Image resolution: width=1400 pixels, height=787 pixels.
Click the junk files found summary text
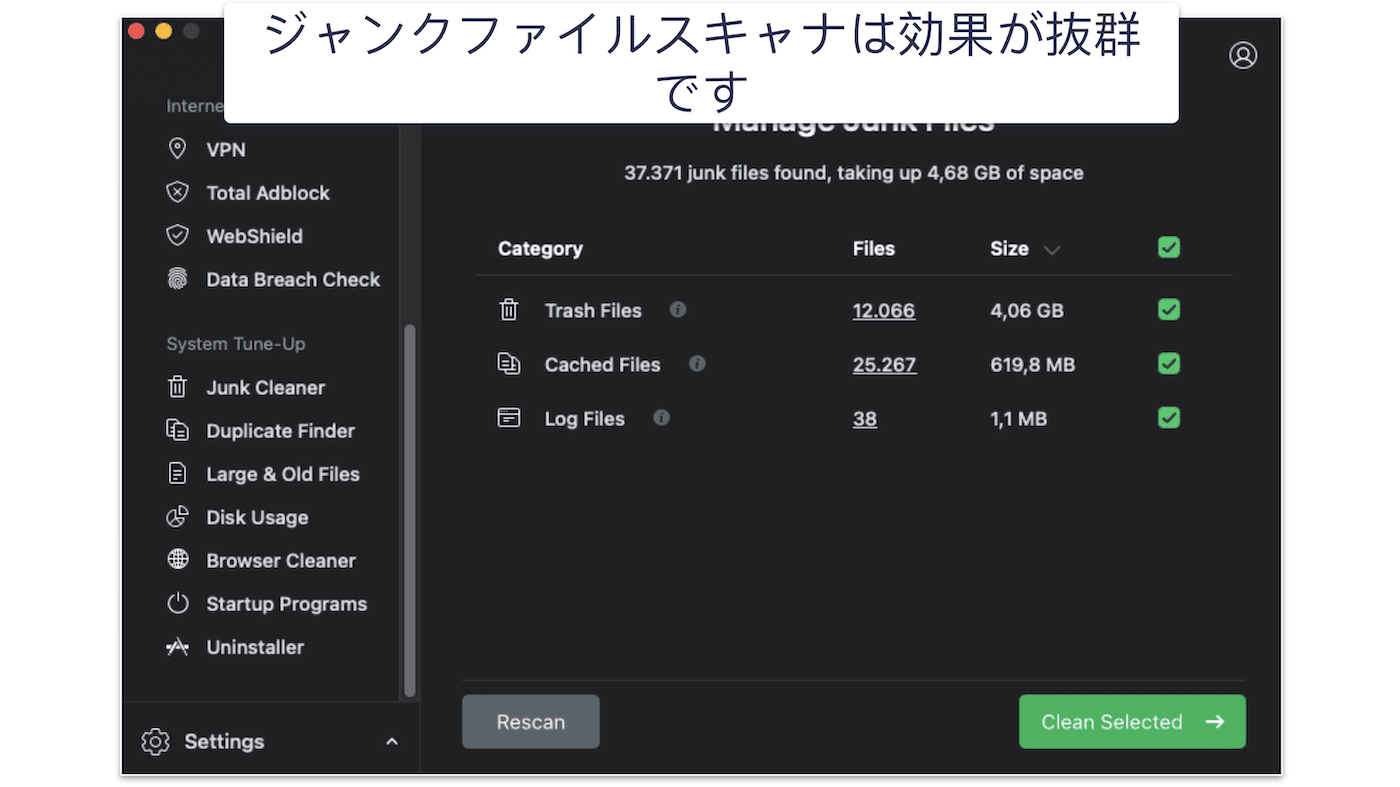click(x=854, y=172)
